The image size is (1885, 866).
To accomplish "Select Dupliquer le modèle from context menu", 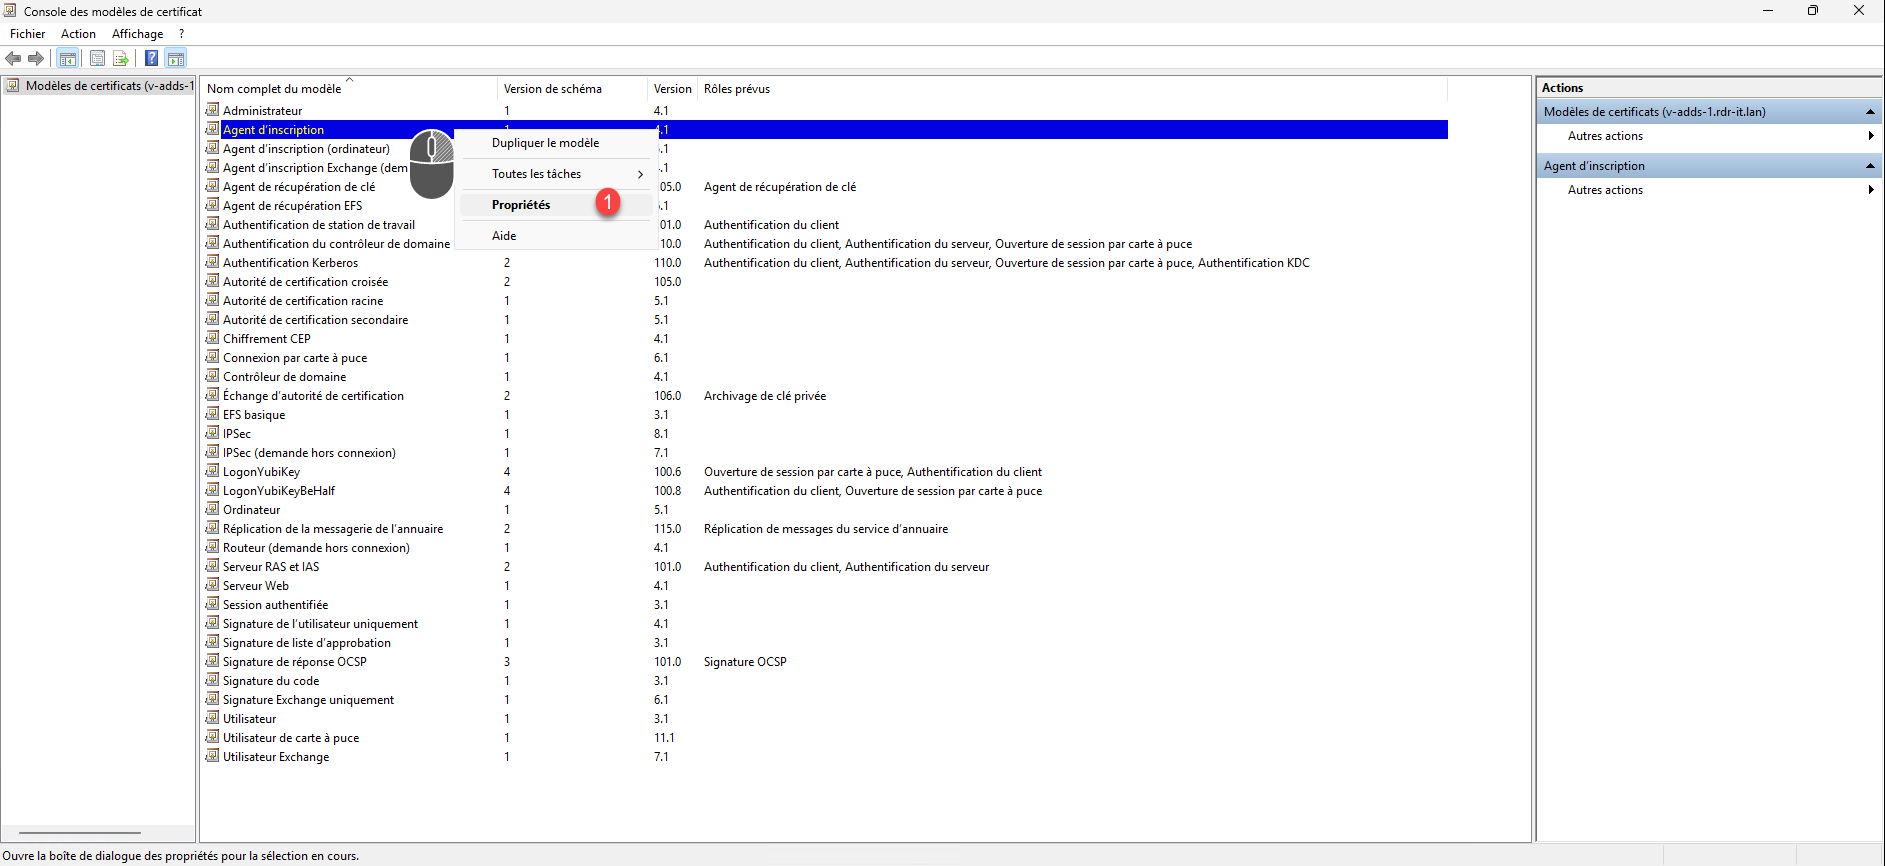I will (545, 143).
